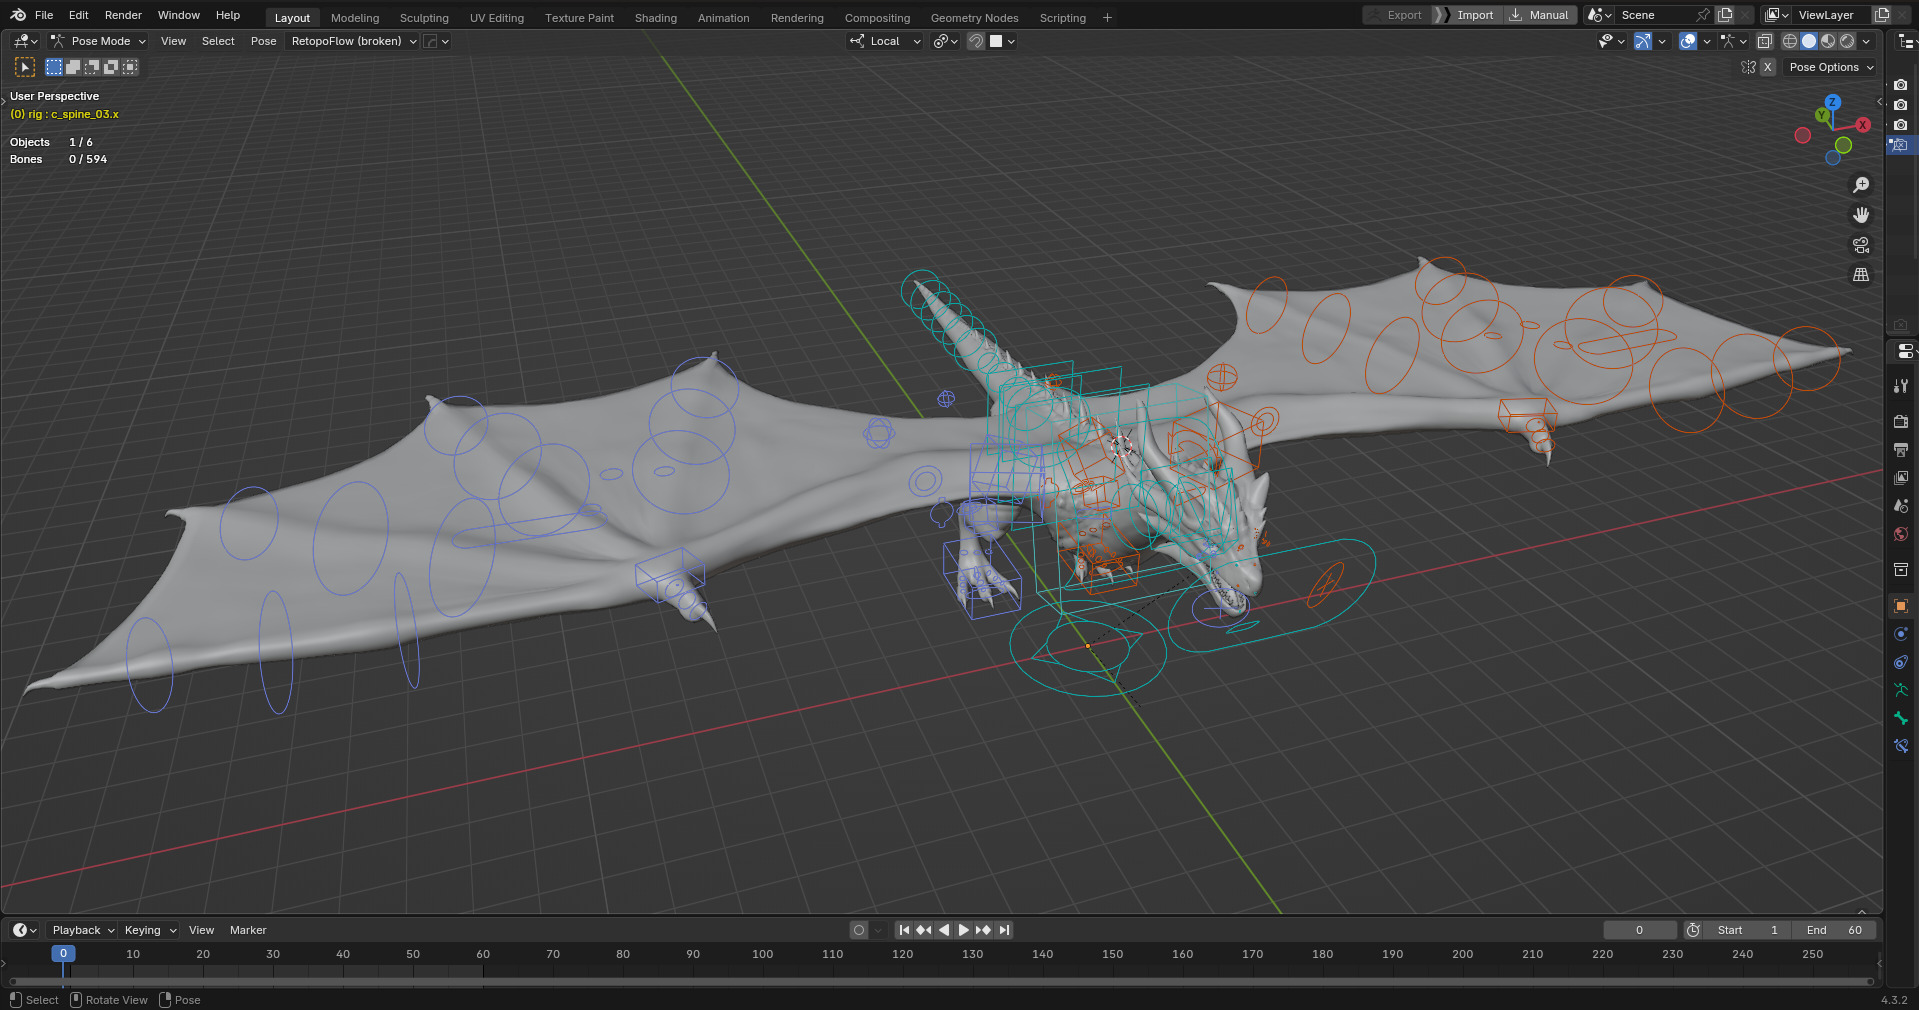Image resolution: width=1919 pixels, height=1010 pixels.
Task: Click the timeline horizontal scrollbar
Action: point(940,982)
